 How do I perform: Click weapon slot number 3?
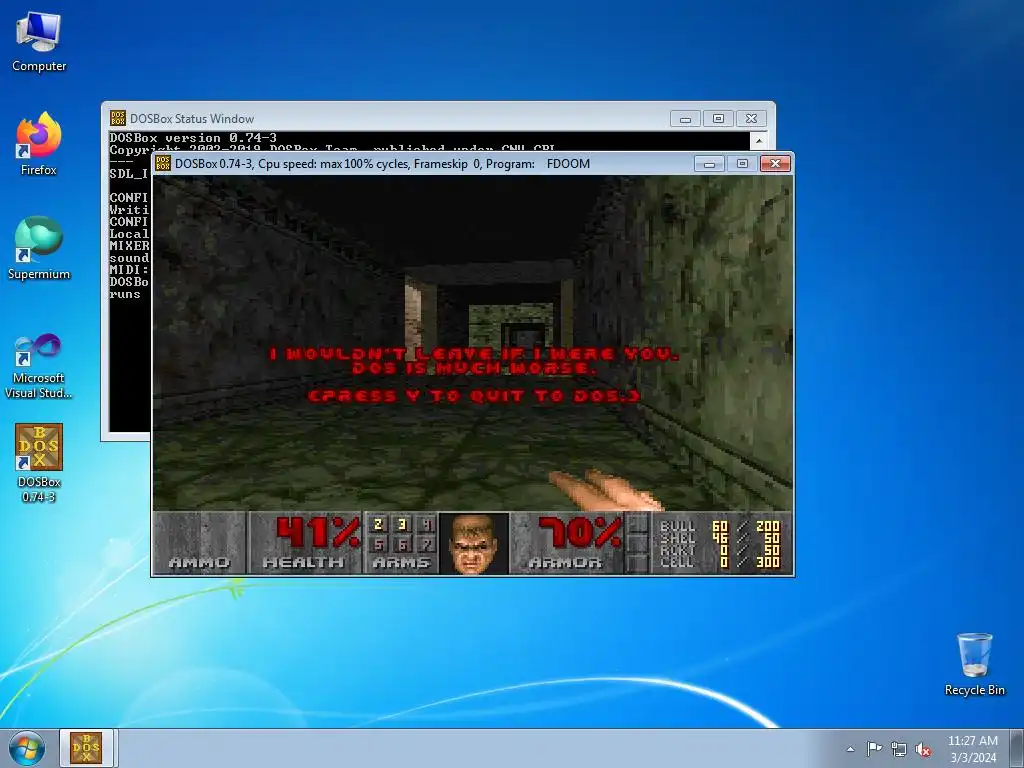point(403,524)
